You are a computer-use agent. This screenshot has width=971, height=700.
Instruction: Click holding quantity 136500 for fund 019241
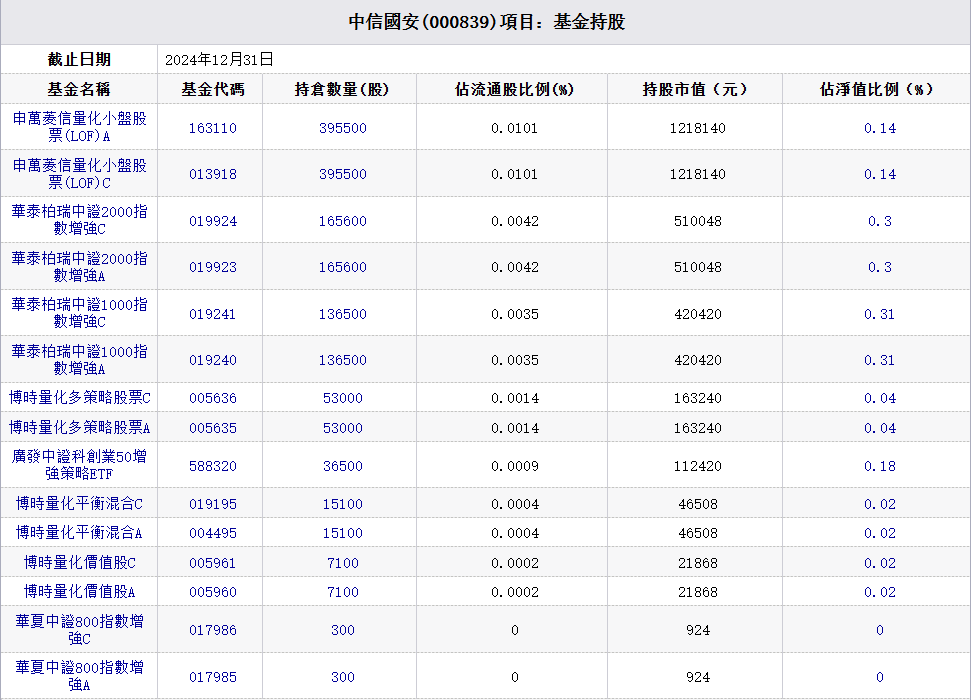click(342, 314)
